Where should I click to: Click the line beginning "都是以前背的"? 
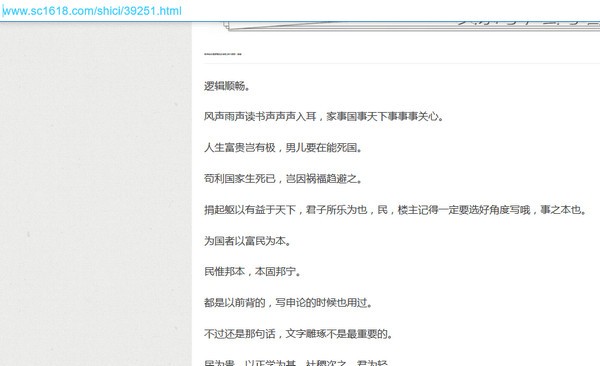288,303
